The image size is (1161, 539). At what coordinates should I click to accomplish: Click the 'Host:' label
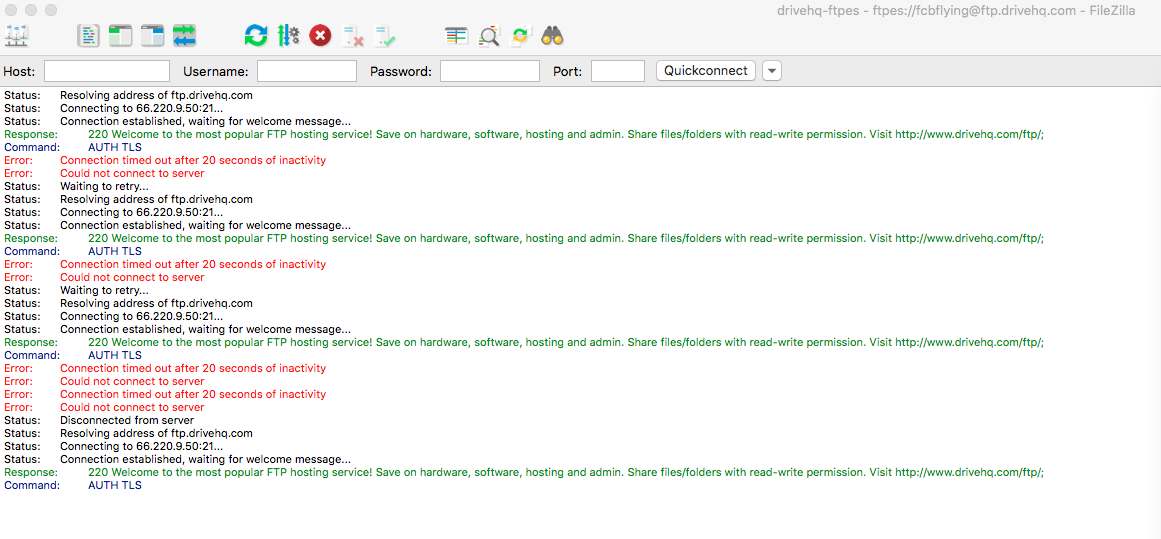[19, 71]
